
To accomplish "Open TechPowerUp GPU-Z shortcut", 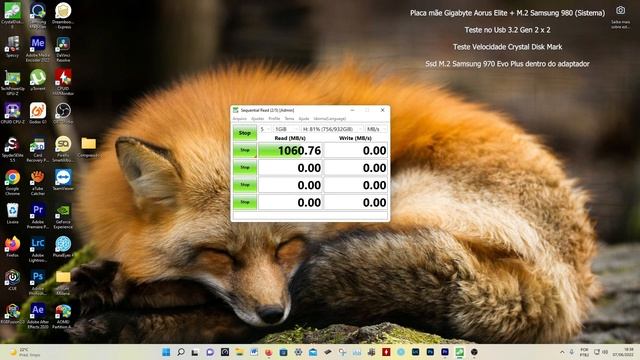I will point(13,82).
